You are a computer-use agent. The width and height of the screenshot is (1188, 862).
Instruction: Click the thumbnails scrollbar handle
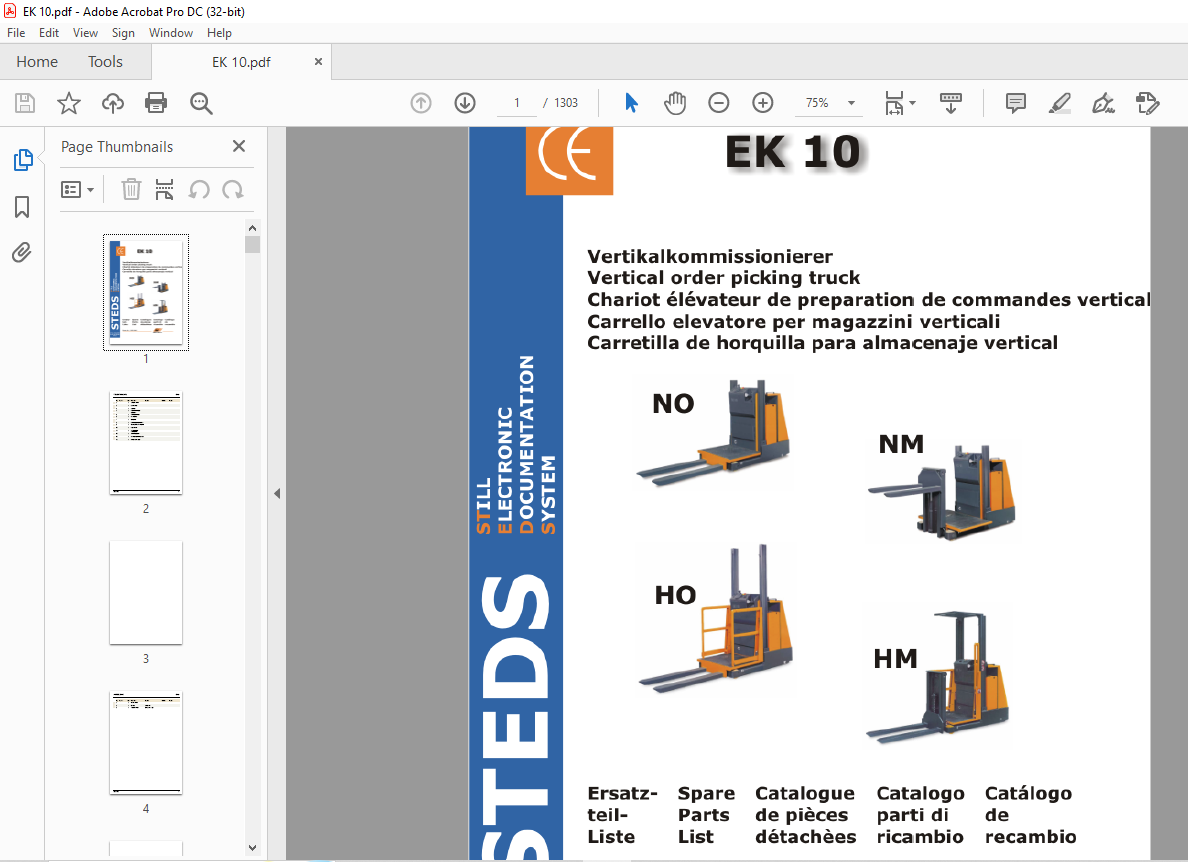(252, 244)
